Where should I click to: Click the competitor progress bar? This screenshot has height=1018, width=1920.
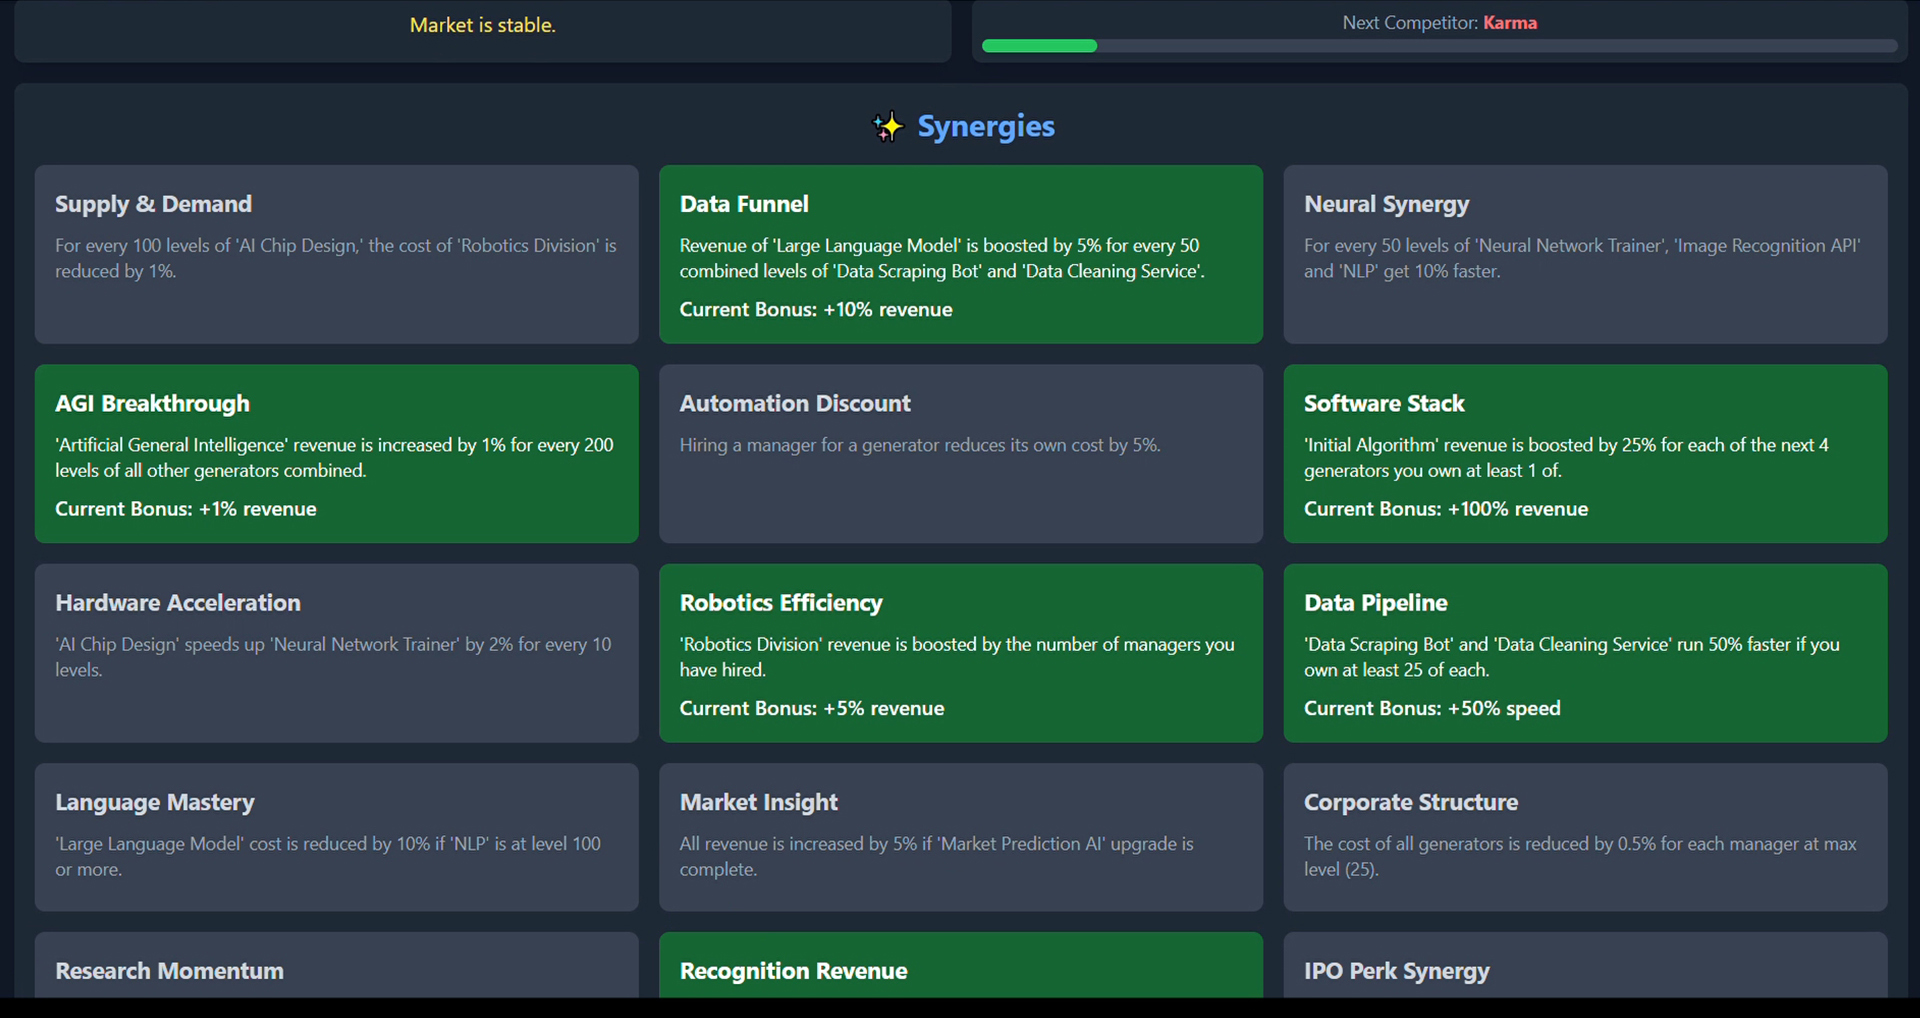click(1438, 46)
